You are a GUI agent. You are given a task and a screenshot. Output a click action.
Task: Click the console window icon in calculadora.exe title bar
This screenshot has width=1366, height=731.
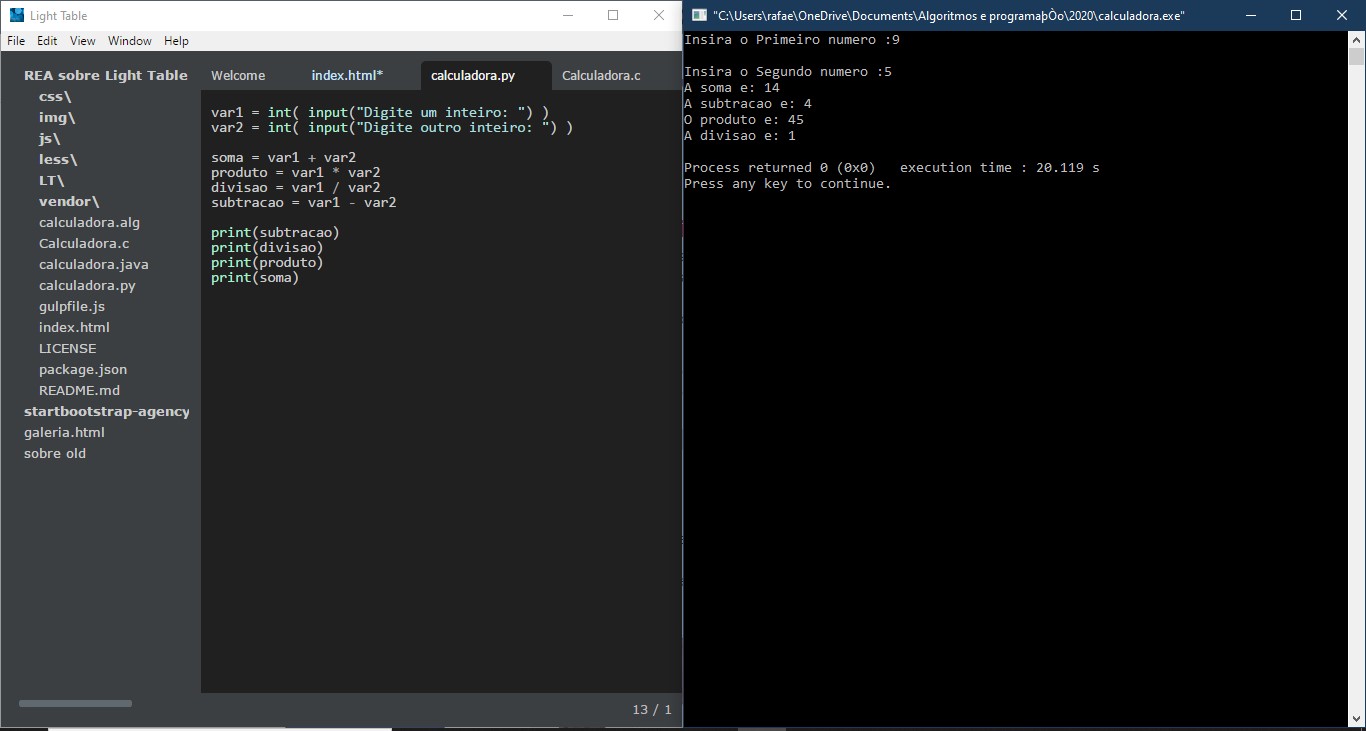[x=700, y=15]
